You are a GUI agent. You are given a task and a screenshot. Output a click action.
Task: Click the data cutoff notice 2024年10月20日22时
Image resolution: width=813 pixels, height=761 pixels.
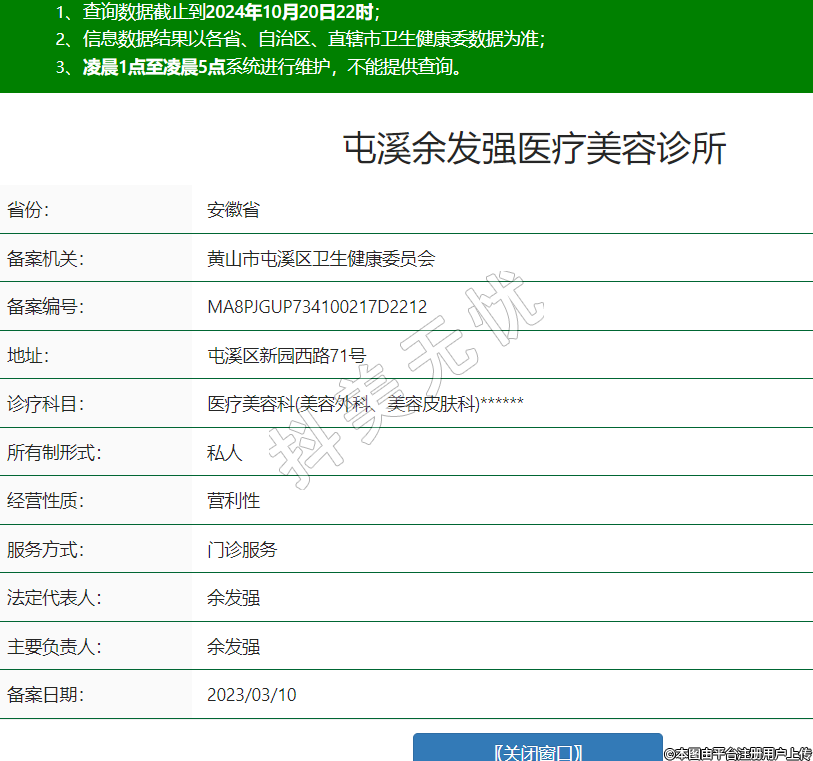292,13
